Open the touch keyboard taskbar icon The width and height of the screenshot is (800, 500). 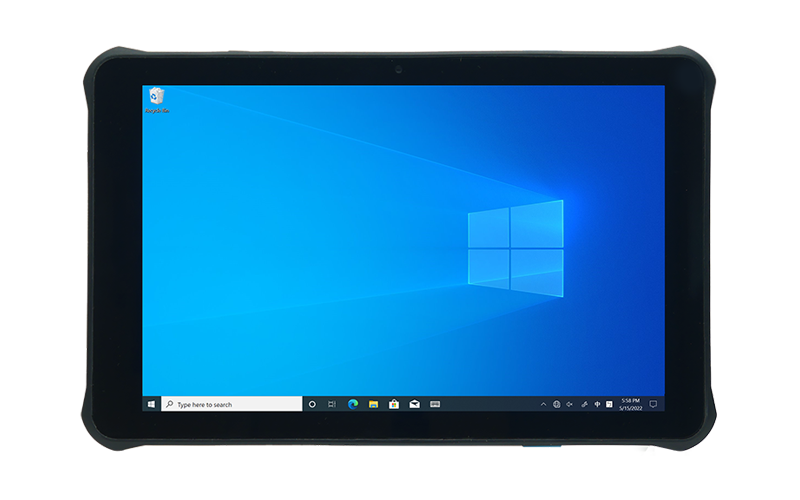tap(435, 404)
